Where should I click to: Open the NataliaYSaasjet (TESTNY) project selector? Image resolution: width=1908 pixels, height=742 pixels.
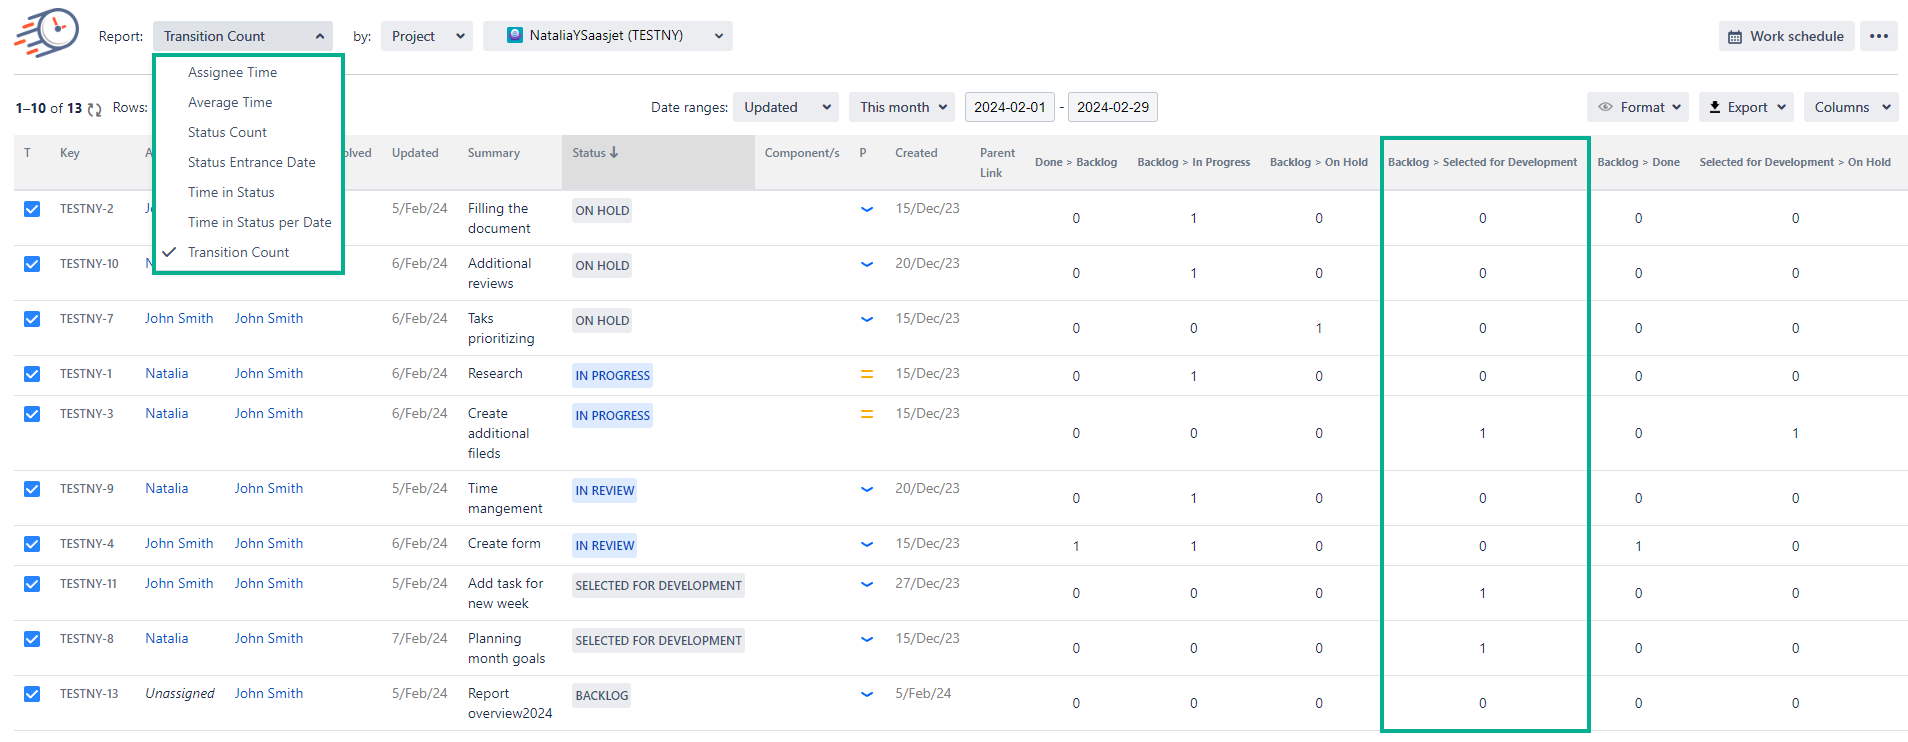pos(608,36)
